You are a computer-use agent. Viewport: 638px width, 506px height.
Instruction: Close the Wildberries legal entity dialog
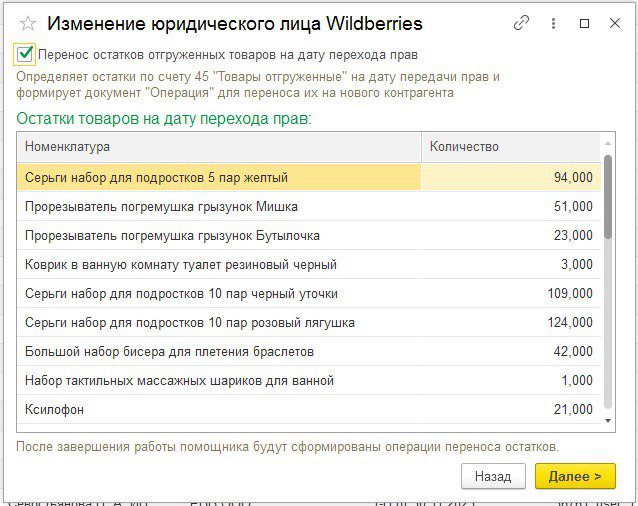(x=615, y=23)
